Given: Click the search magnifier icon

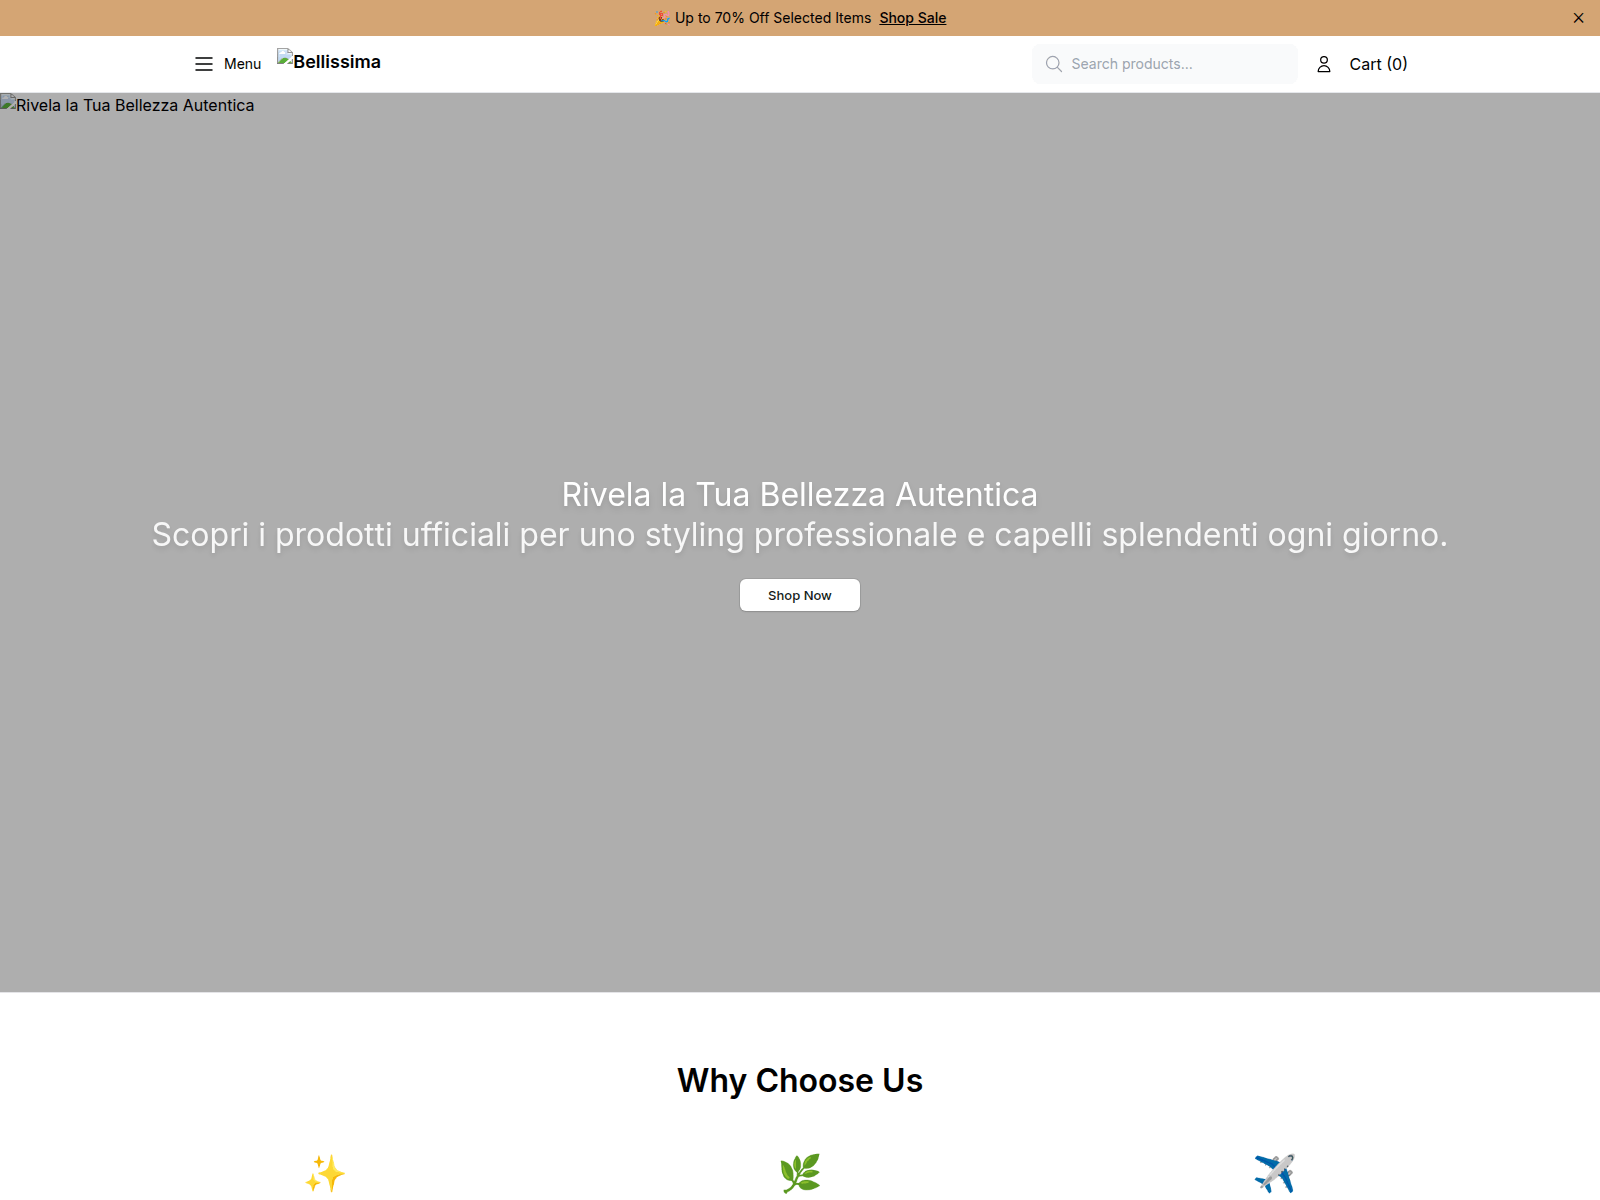Looking at the screenshot, I should coord(1054,64).
